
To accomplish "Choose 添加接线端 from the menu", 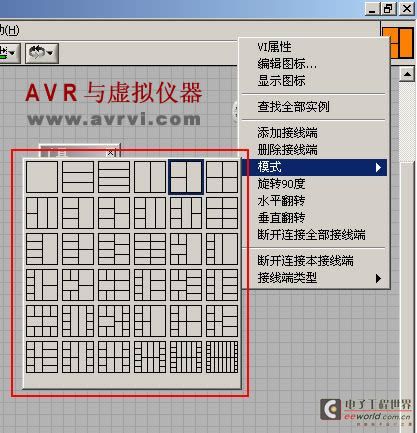I will pos(287,133).
